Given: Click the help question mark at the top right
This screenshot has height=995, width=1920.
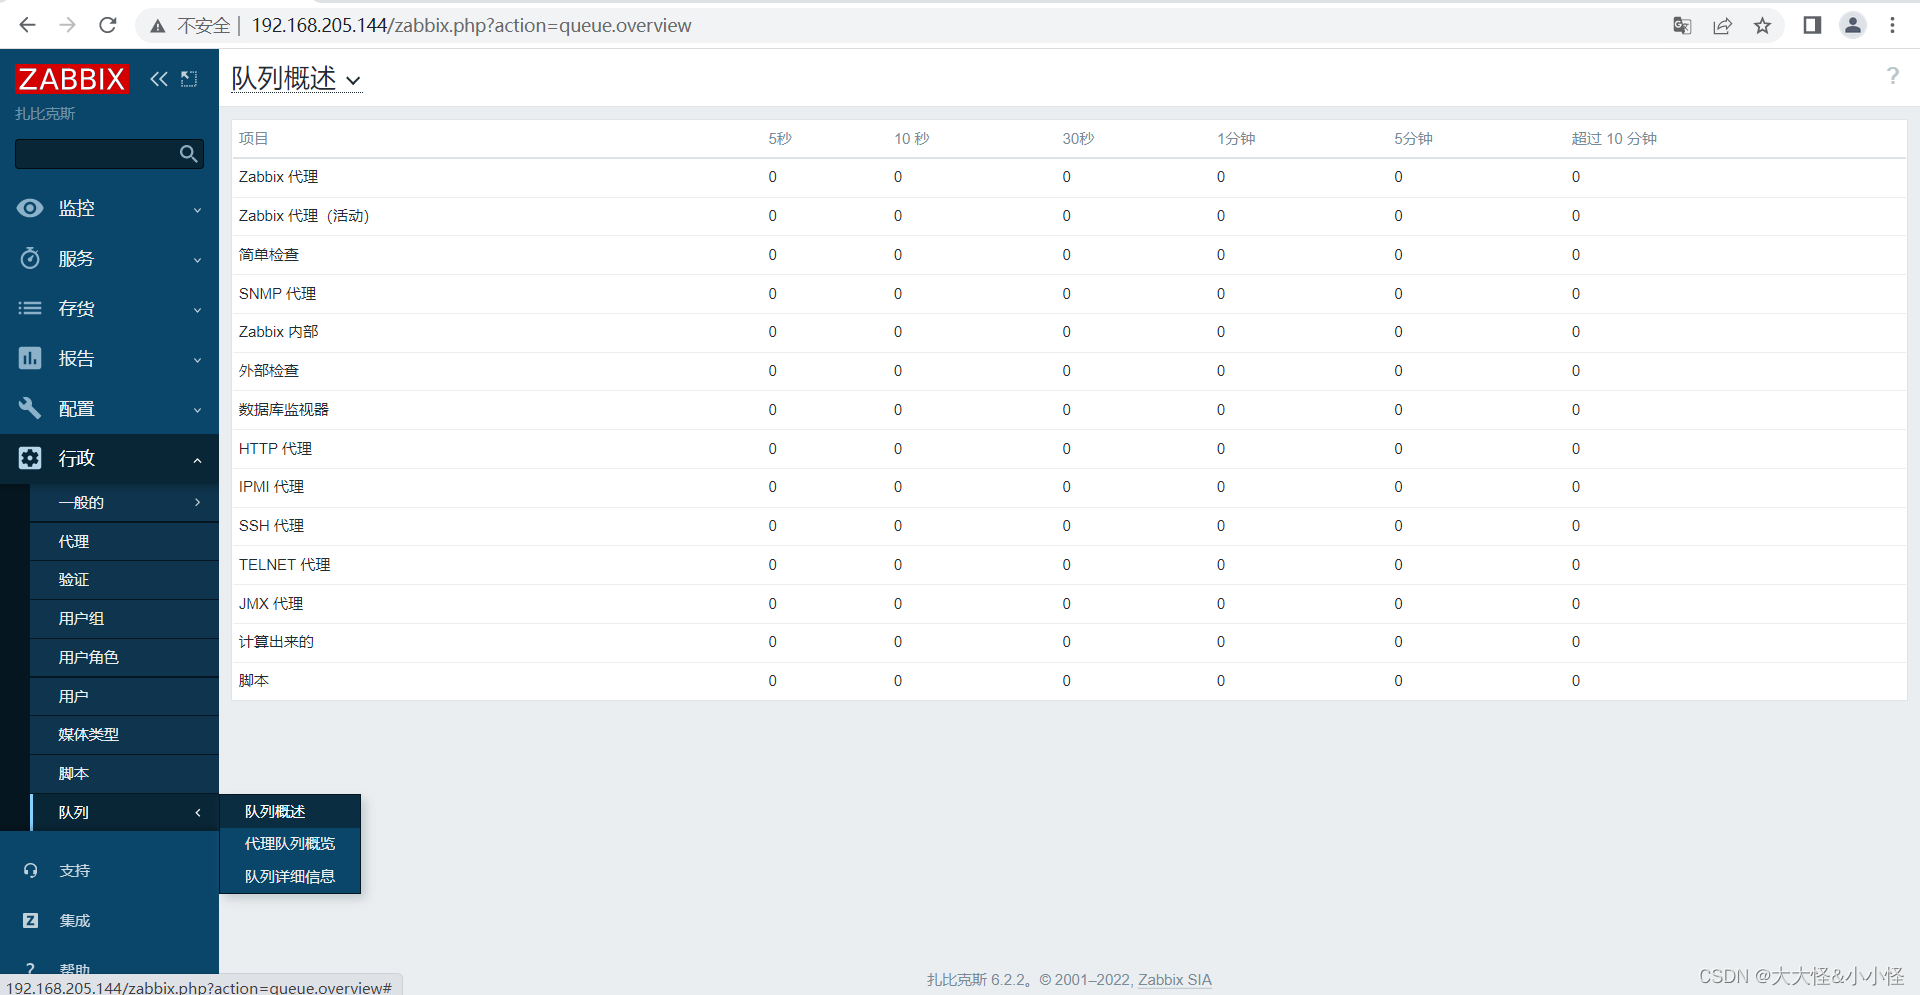Looking at the screenshot, I should coord(1892,76).
